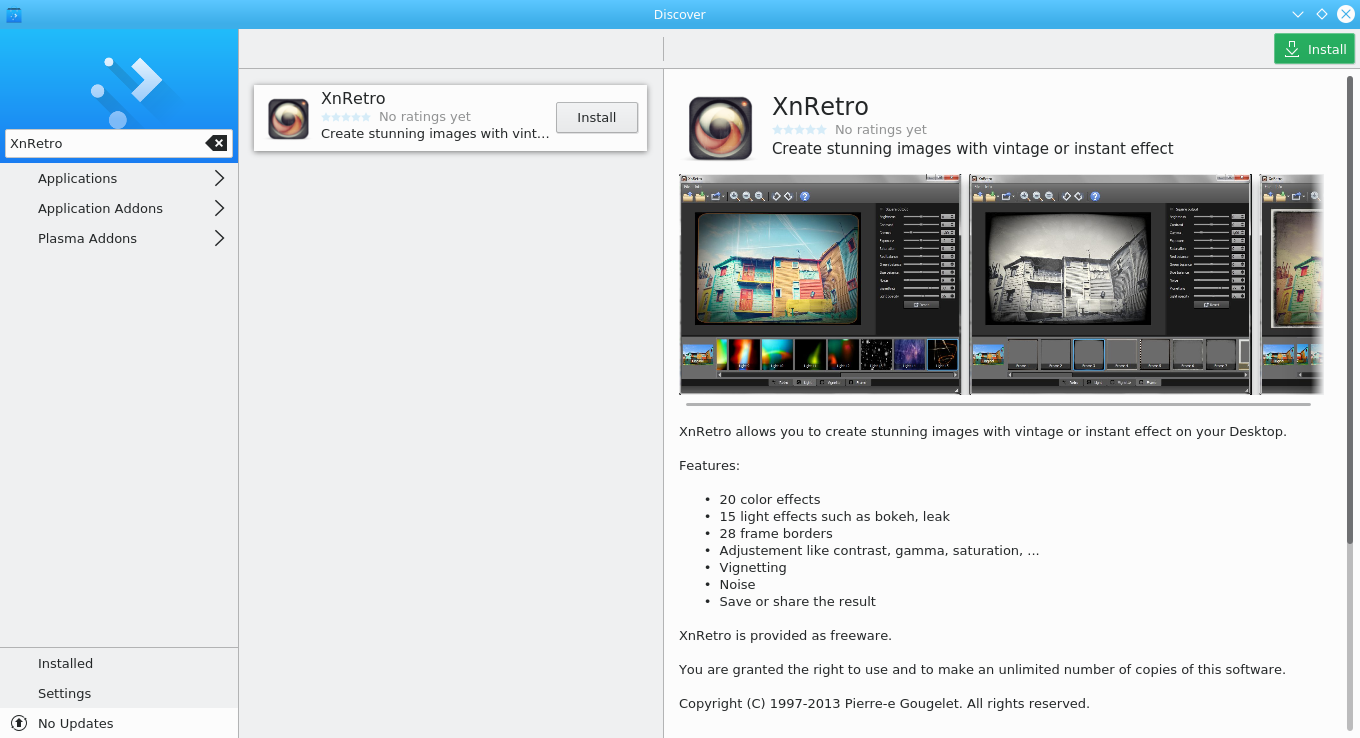Click the "XnRetro allows you to create stunning images" paragraph
1360x738 pixels.
983,431
